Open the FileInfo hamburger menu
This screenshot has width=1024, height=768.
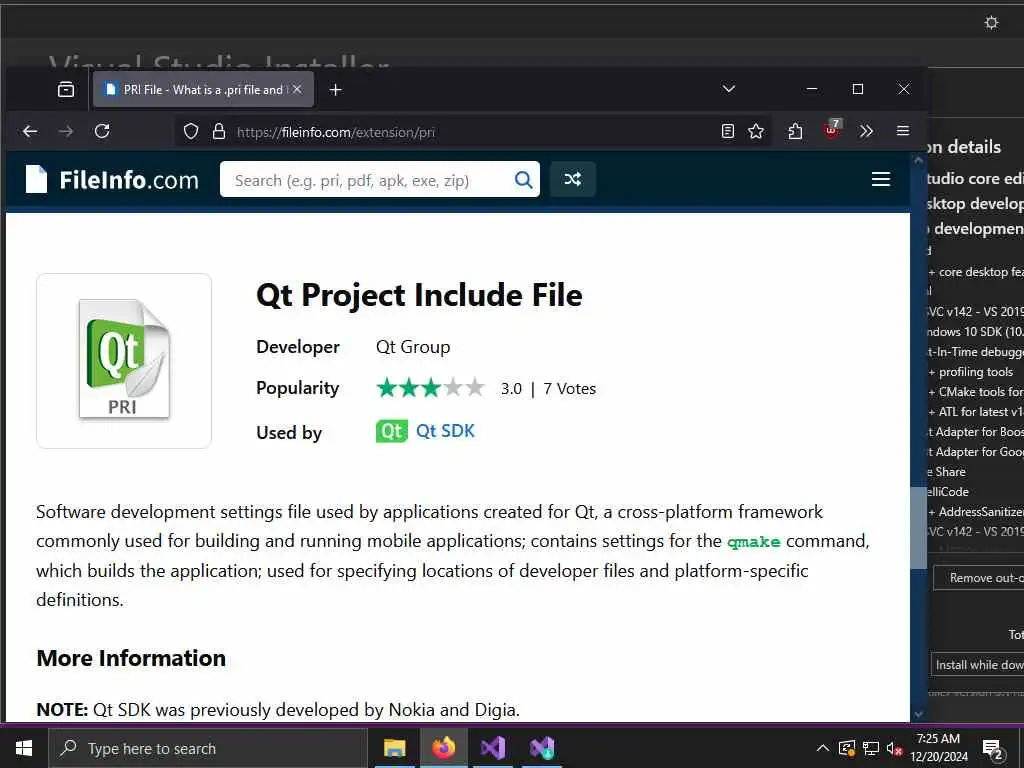coord(881,179)
